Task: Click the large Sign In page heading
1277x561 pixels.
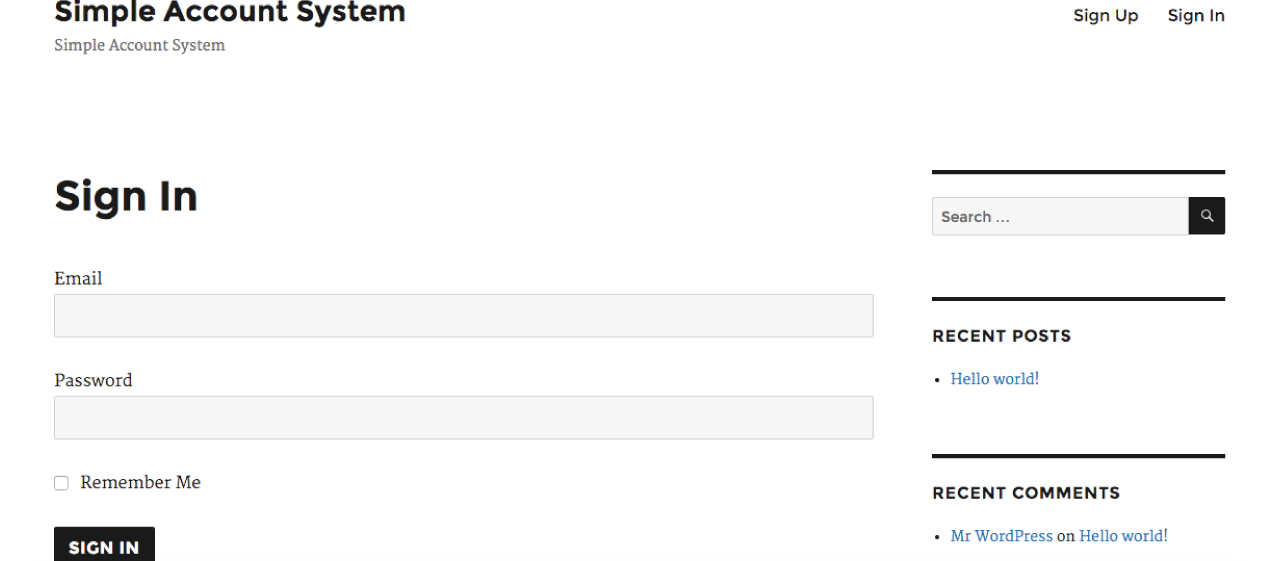Action: point(126,196)
